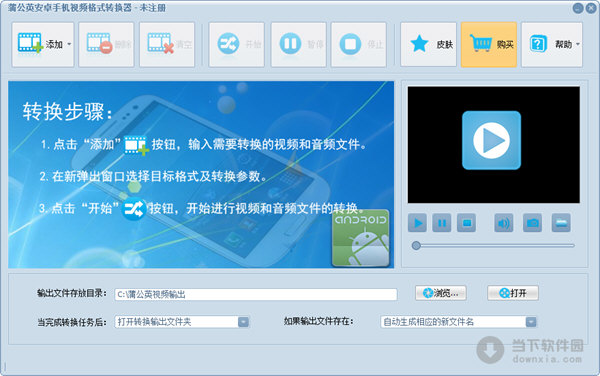The image size is (600, 376).
Task: Stop playback in the preview player
Action: (466, 223)
